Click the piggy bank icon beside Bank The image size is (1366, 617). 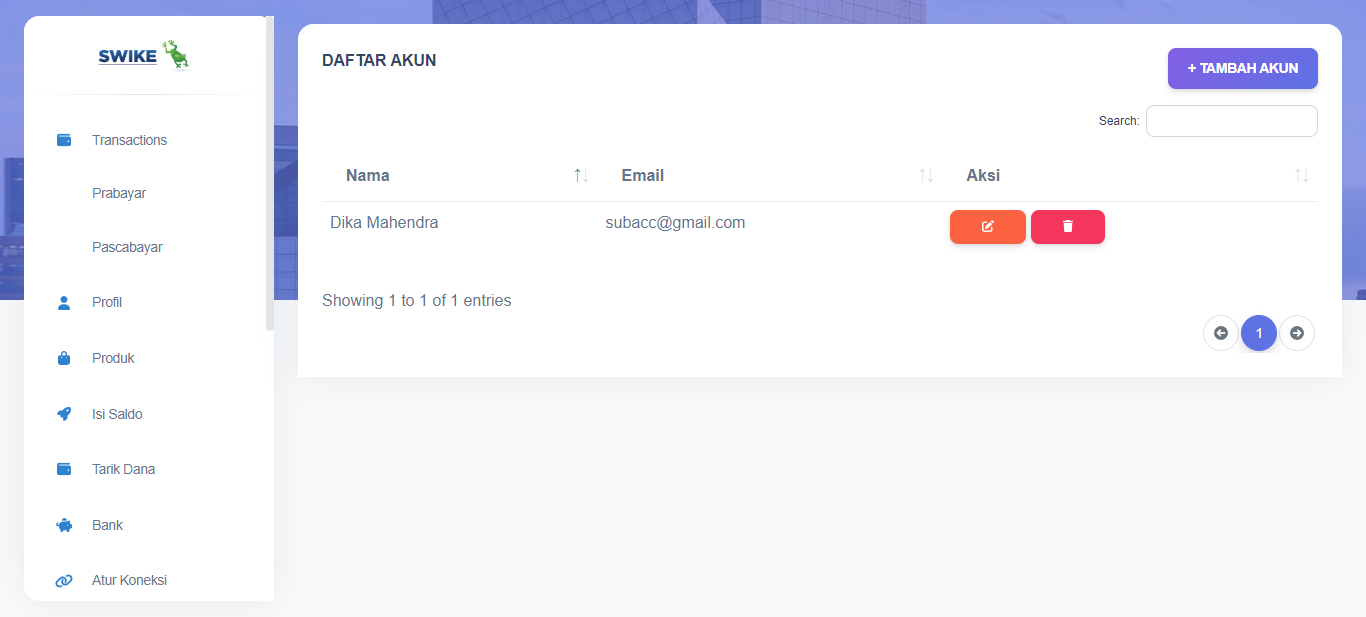pos(64,525)
